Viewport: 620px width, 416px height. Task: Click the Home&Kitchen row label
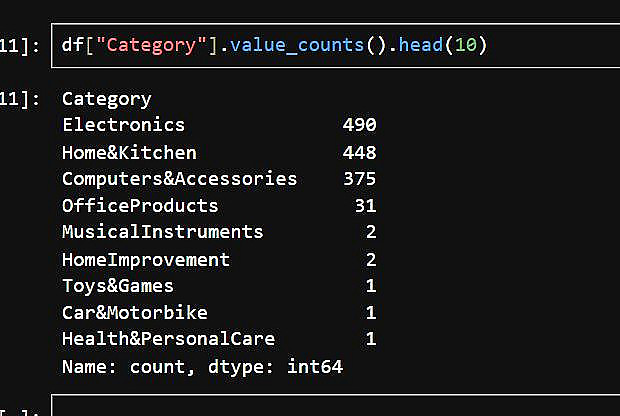[x=129, y=152]
